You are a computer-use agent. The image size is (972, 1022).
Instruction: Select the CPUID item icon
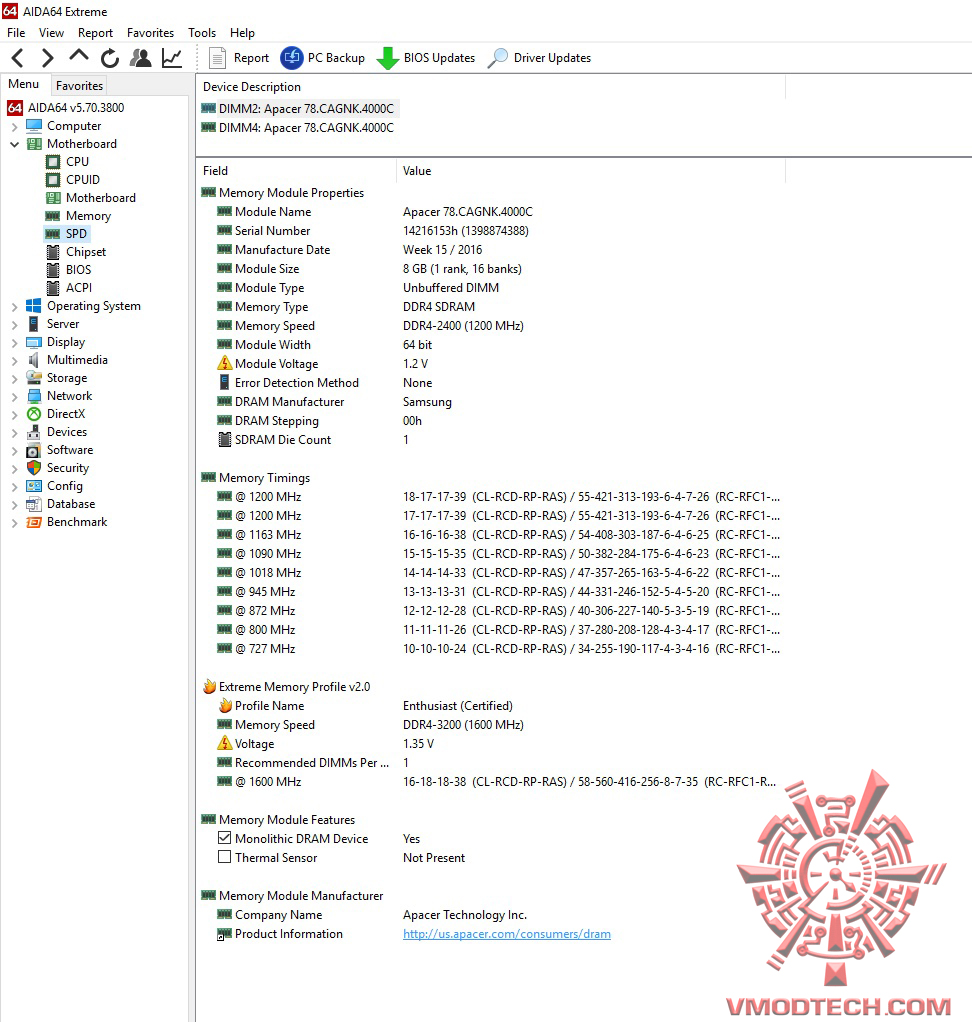(x=53, y=180)
